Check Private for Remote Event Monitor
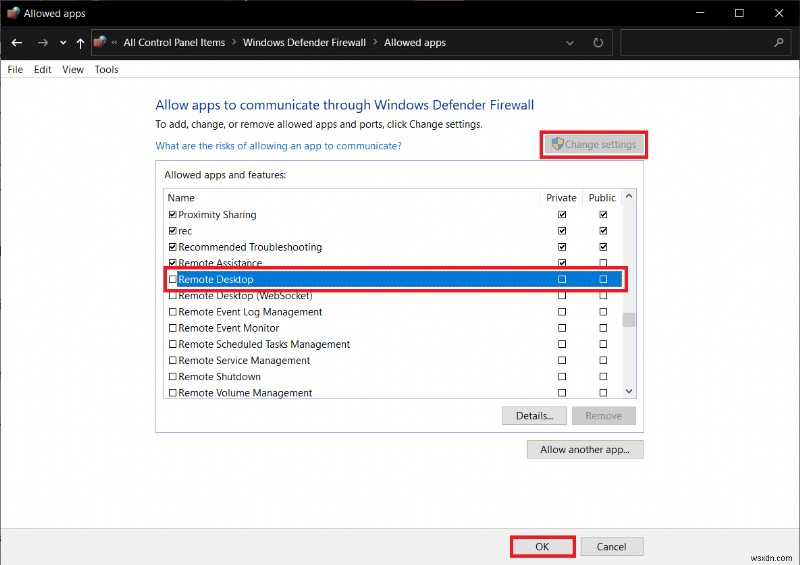The width and height of the screenshot is (800, 565). 562,328
